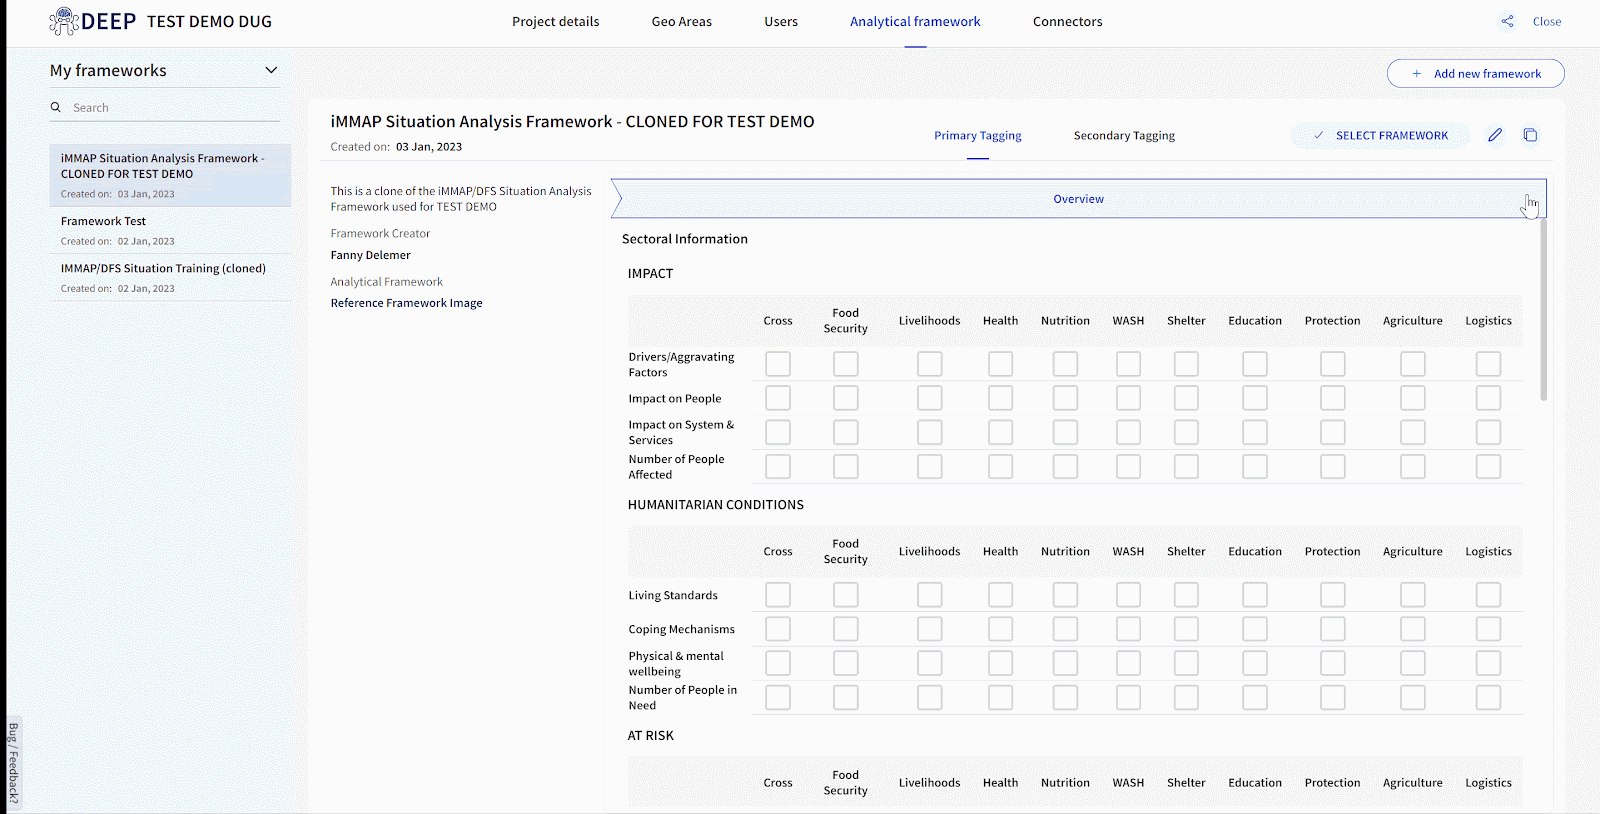Viewport: 1600px width, 814px height.
Task: Open the Geo Areas tab
Action: click(x=682, y=22)
